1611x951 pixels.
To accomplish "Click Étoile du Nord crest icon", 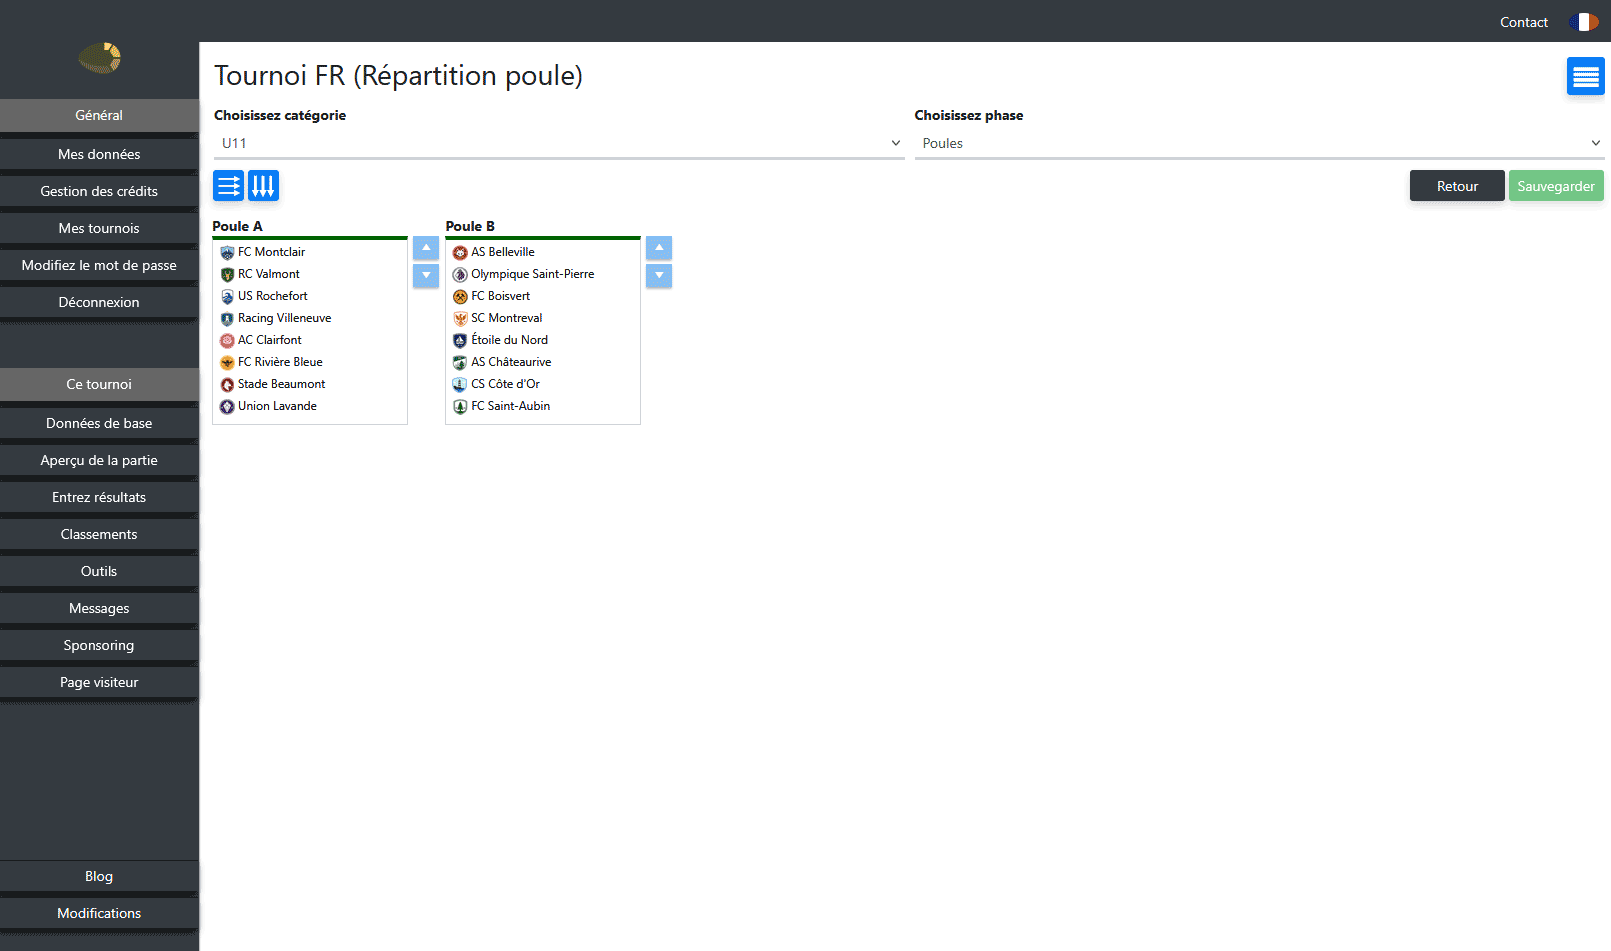I will (460, 341).
